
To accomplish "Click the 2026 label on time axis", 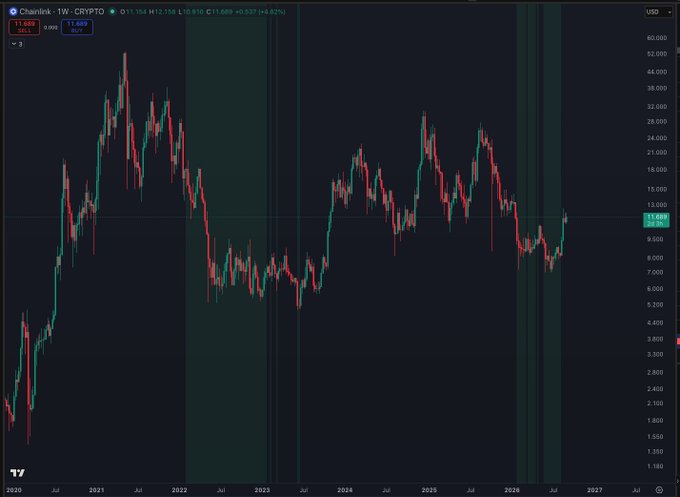I will (x=512, y=490).
